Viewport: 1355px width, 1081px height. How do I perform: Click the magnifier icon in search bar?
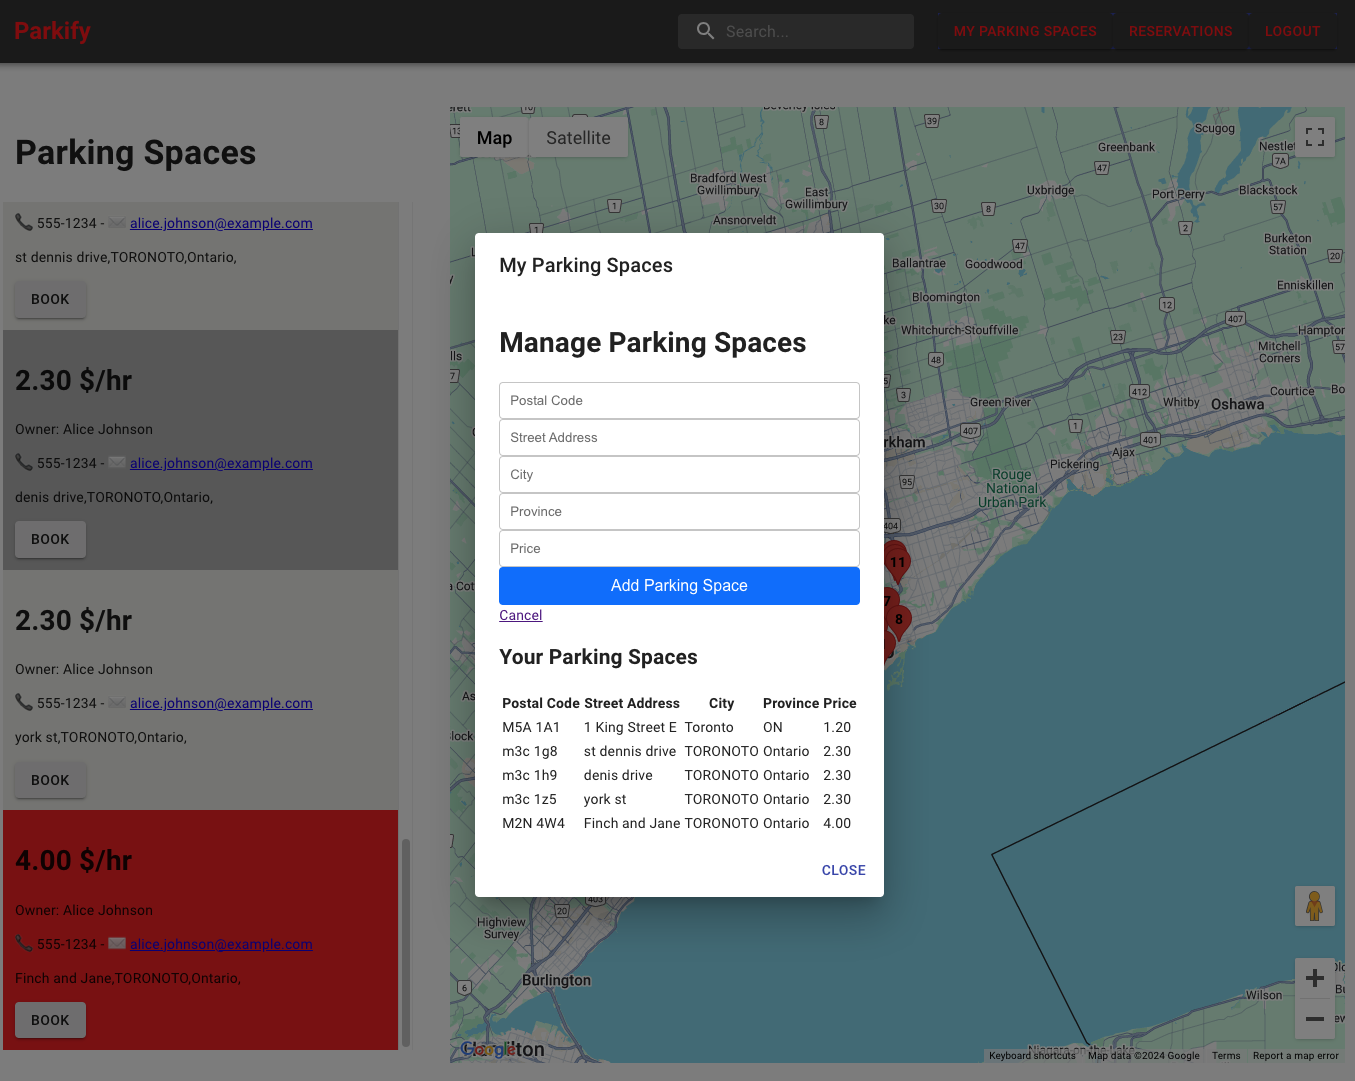(x=705, y=31)
